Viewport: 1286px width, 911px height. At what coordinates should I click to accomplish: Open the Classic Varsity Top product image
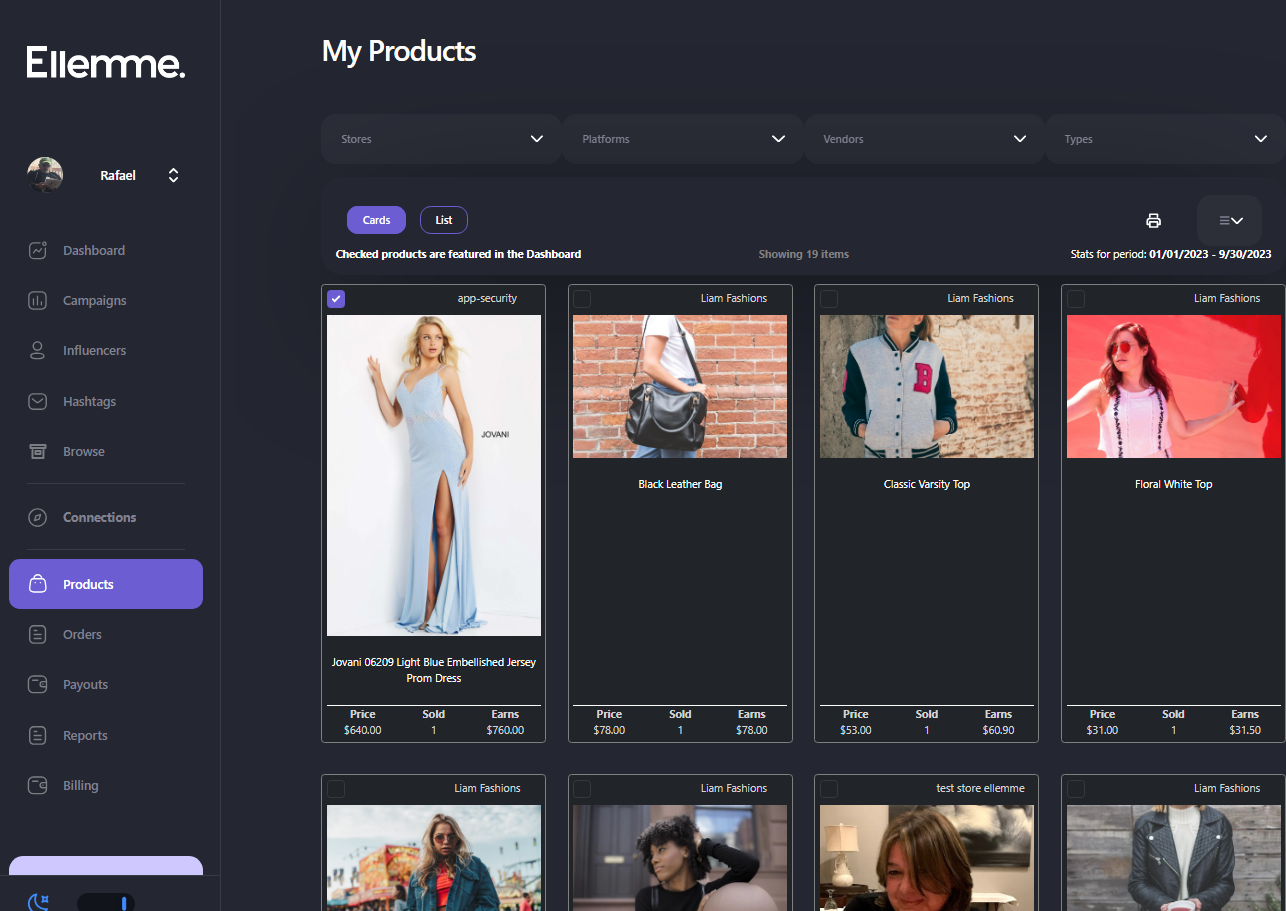pos(926,387)
